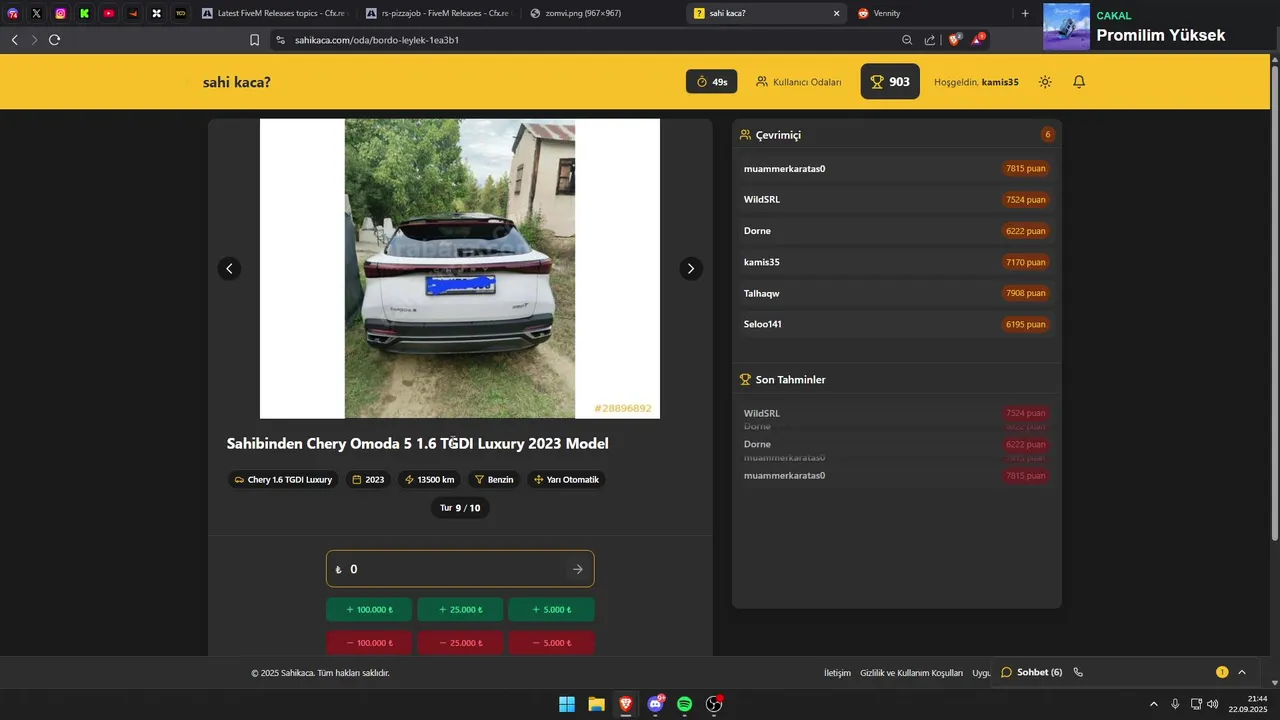Click the trophy score 903 badge
This screenshot has width=1280, height=720.
[890, 81]
